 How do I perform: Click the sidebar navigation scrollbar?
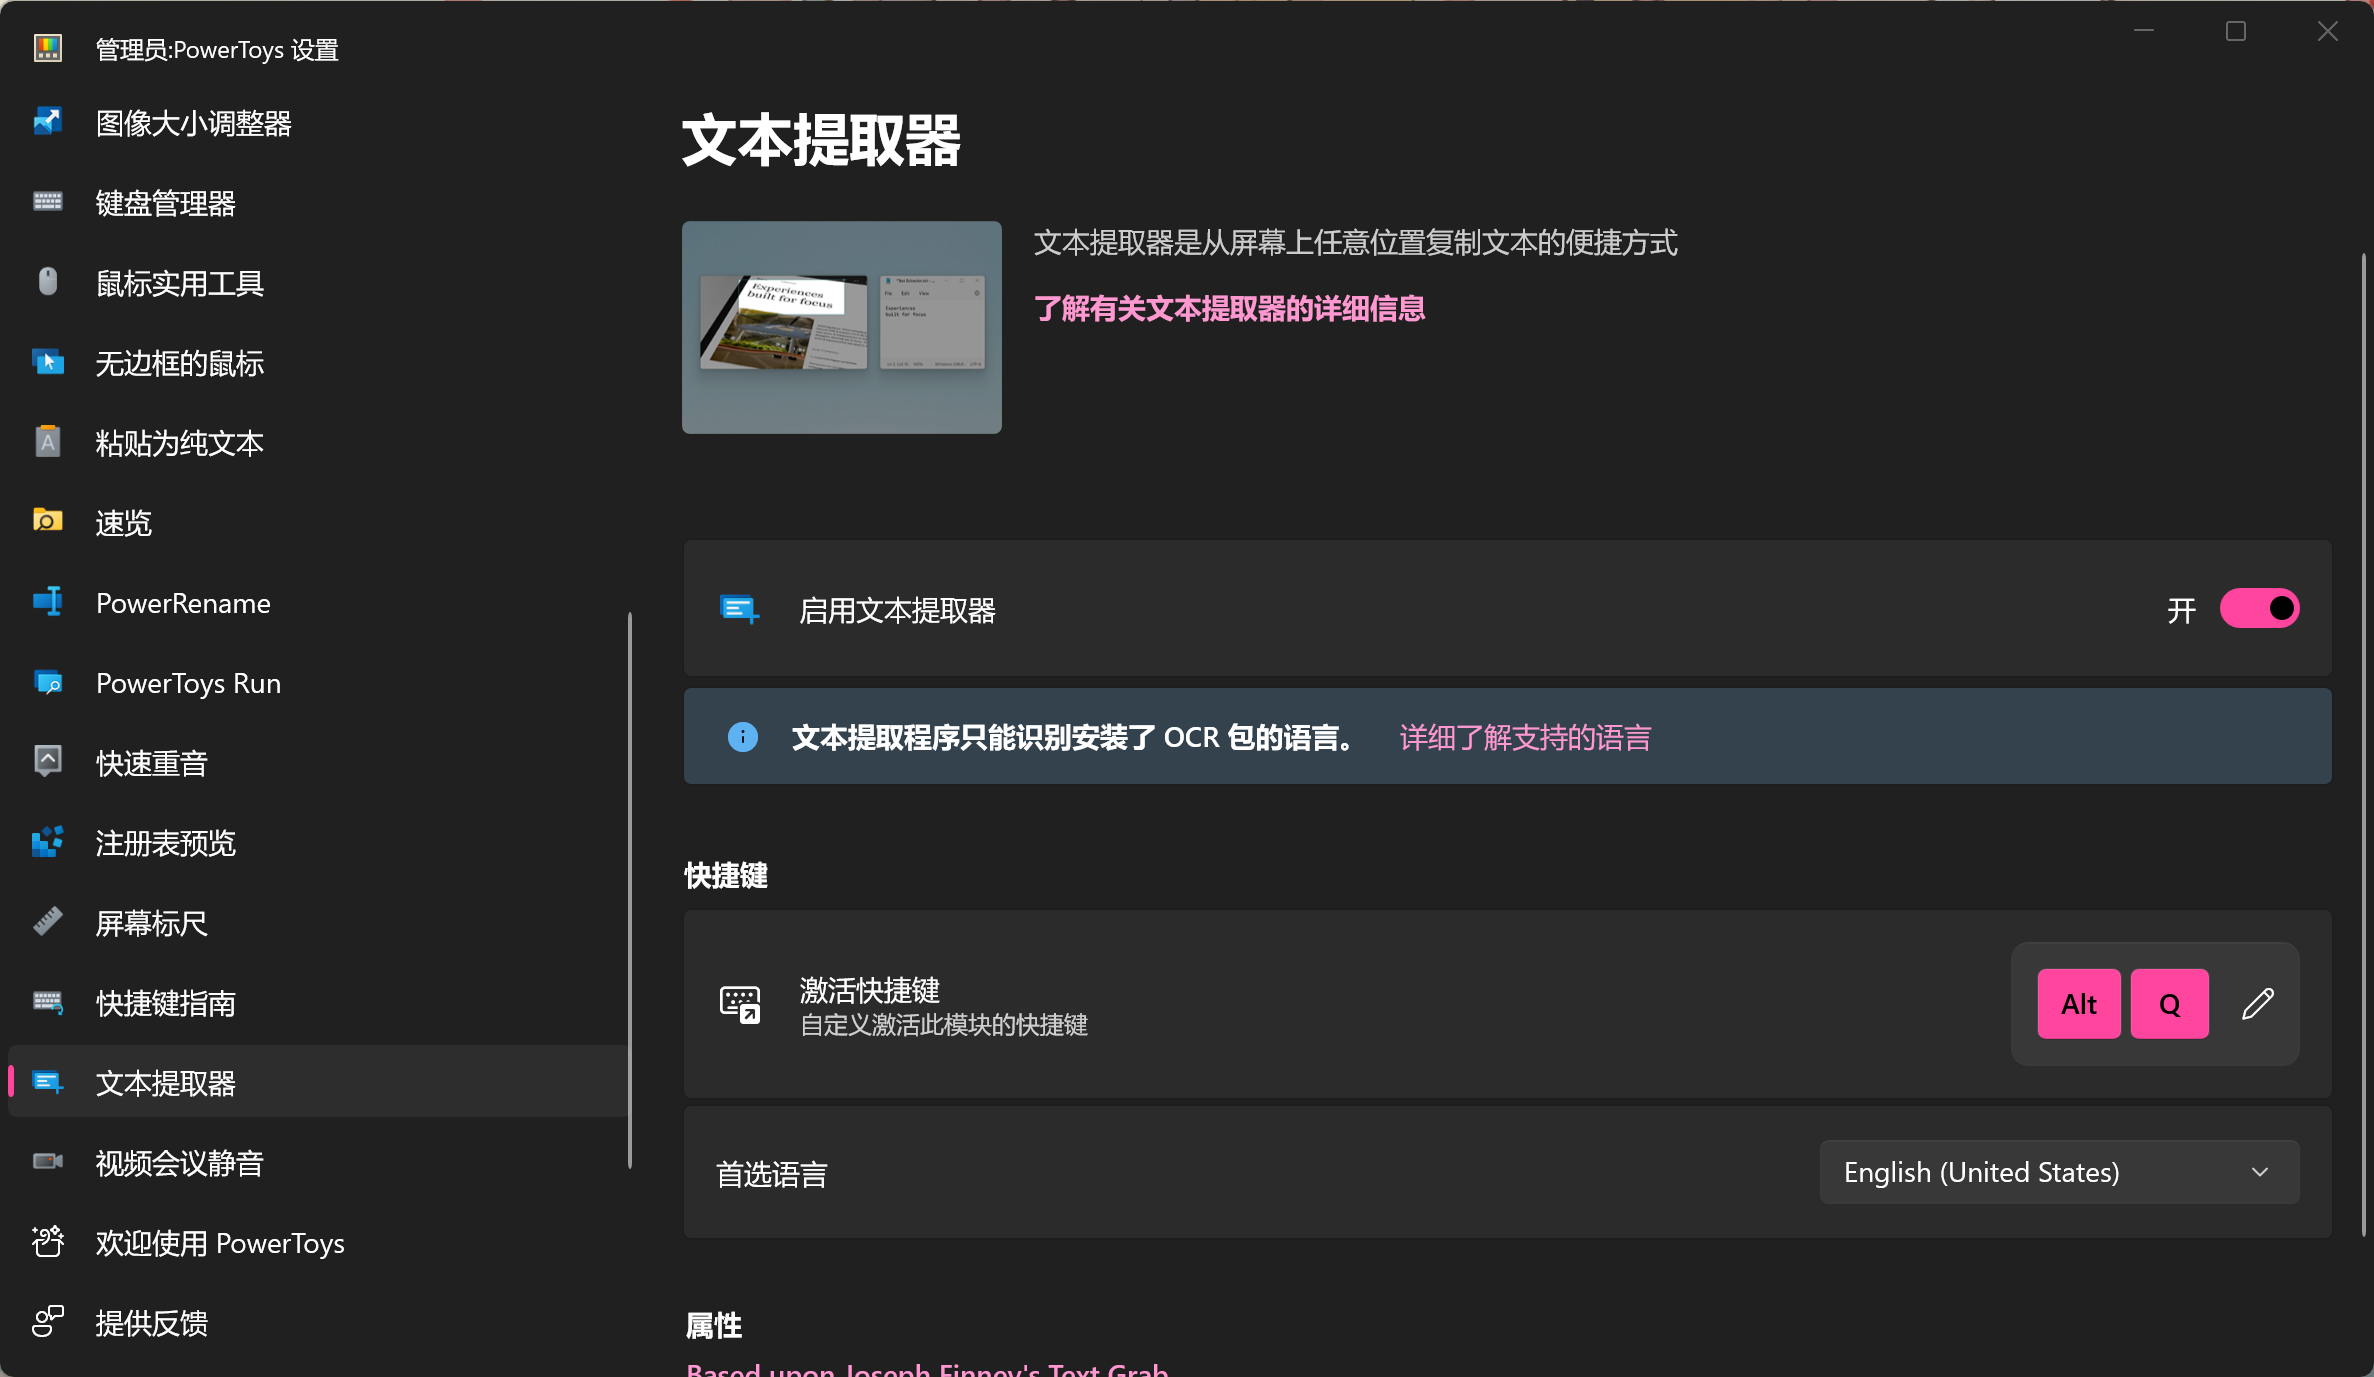(630, 890)
